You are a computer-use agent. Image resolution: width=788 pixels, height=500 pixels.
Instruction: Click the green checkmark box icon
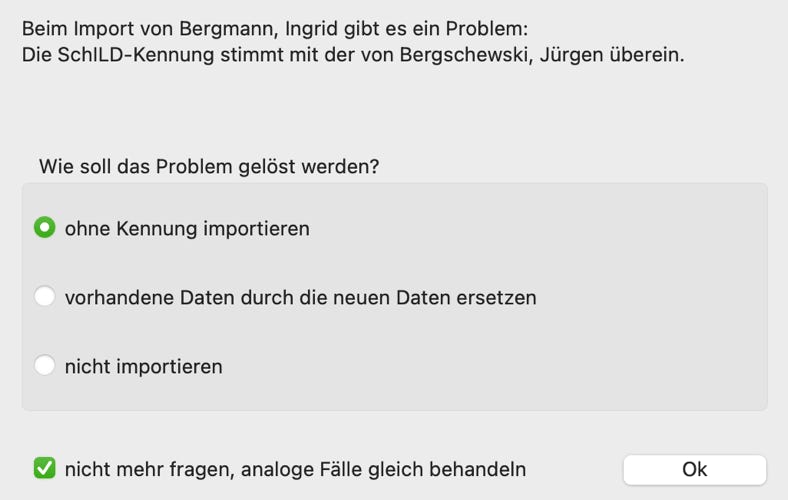pyautogui.click(x=44, y=468)
